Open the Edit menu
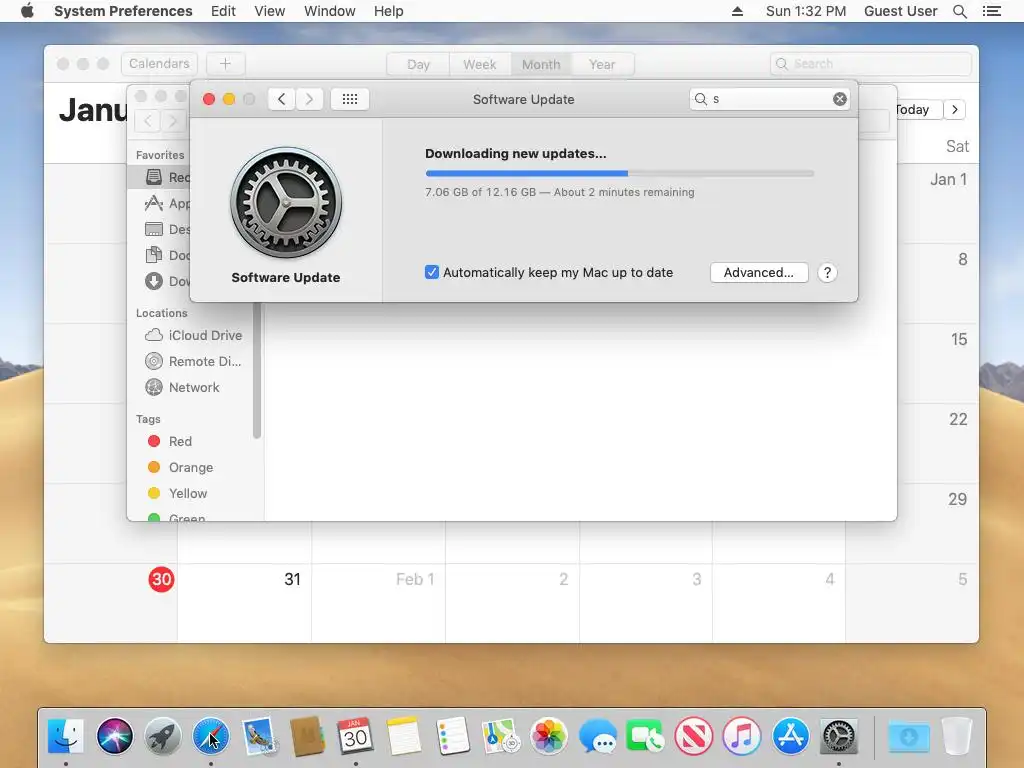Screen dimensions: 1024x768 pos(223,11)
